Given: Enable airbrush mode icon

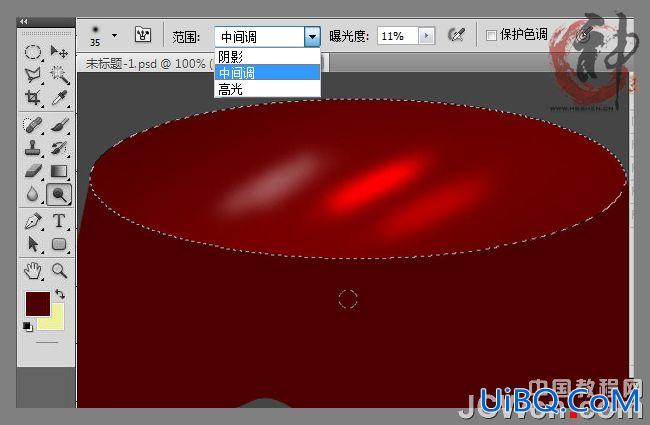Looking at the screenshot, I should [x=456, y=35].
